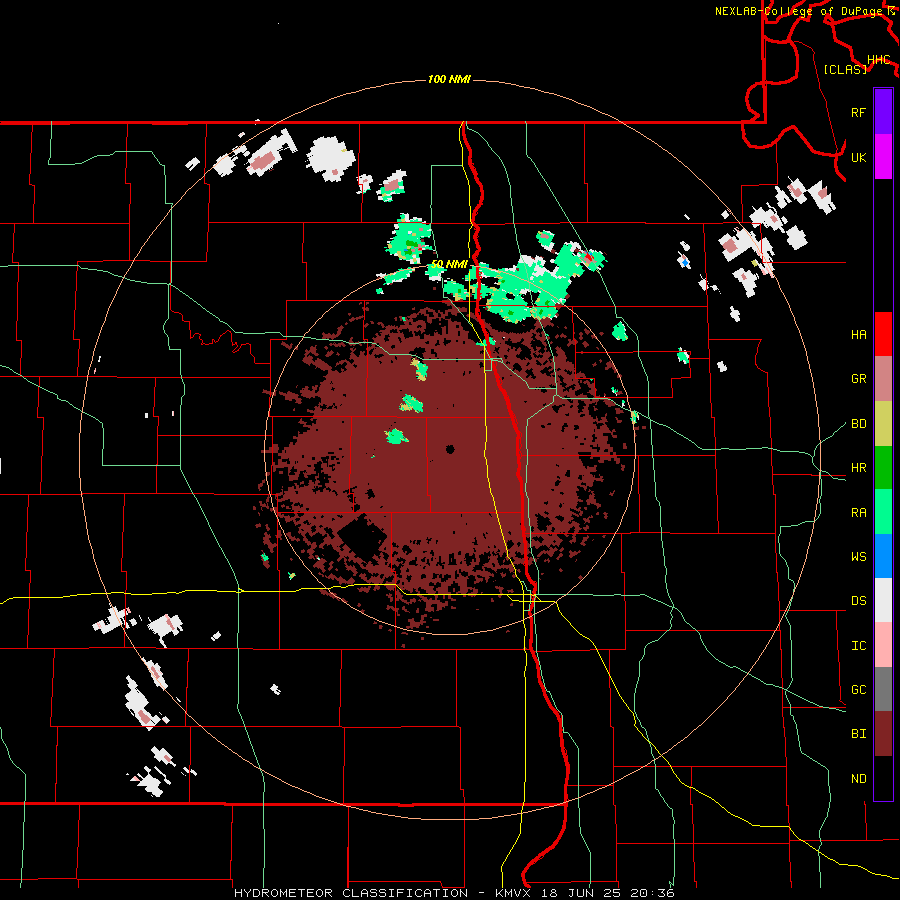Click the DS white legend swatch
This screenshot has height=900, width=900.
(x=883, y=600)
